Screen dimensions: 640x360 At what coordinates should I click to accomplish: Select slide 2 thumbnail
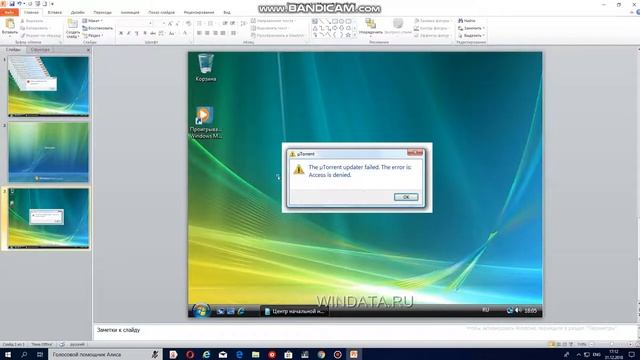(48, 152)
